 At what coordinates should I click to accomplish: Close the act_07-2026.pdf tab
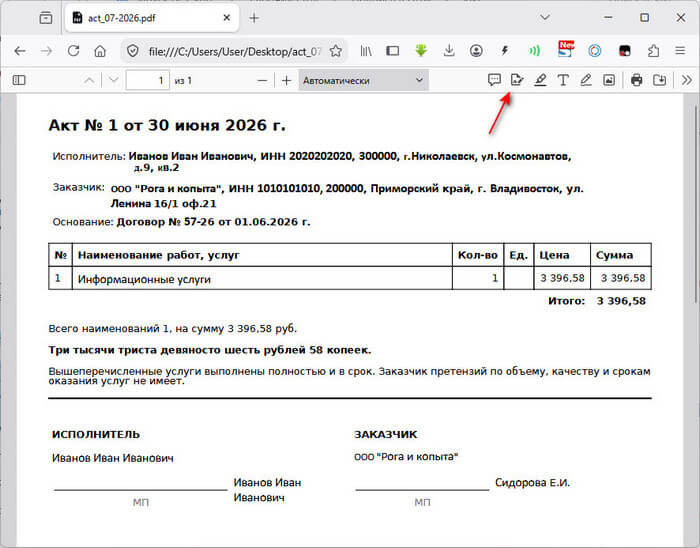pyautogui.click(x=227, y=18)
